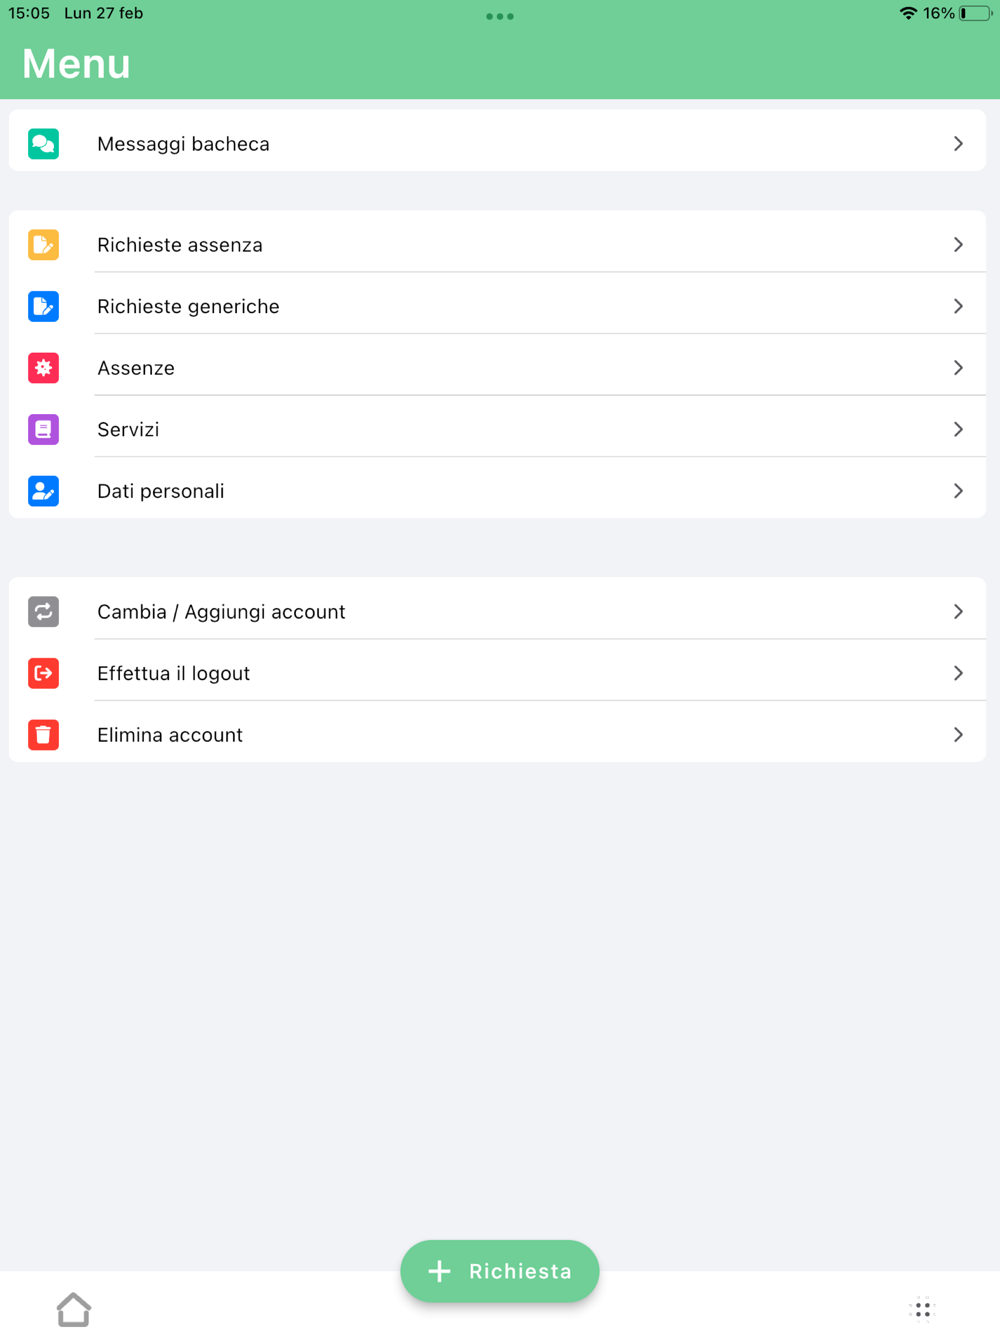Tap the blue Richieste generiche document icon

point(43,306)
